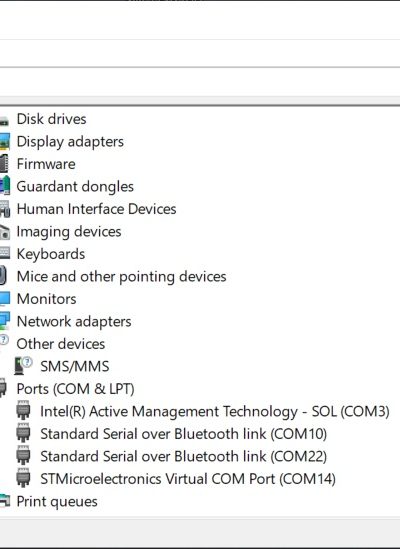Select the Keyboards category

51,254
